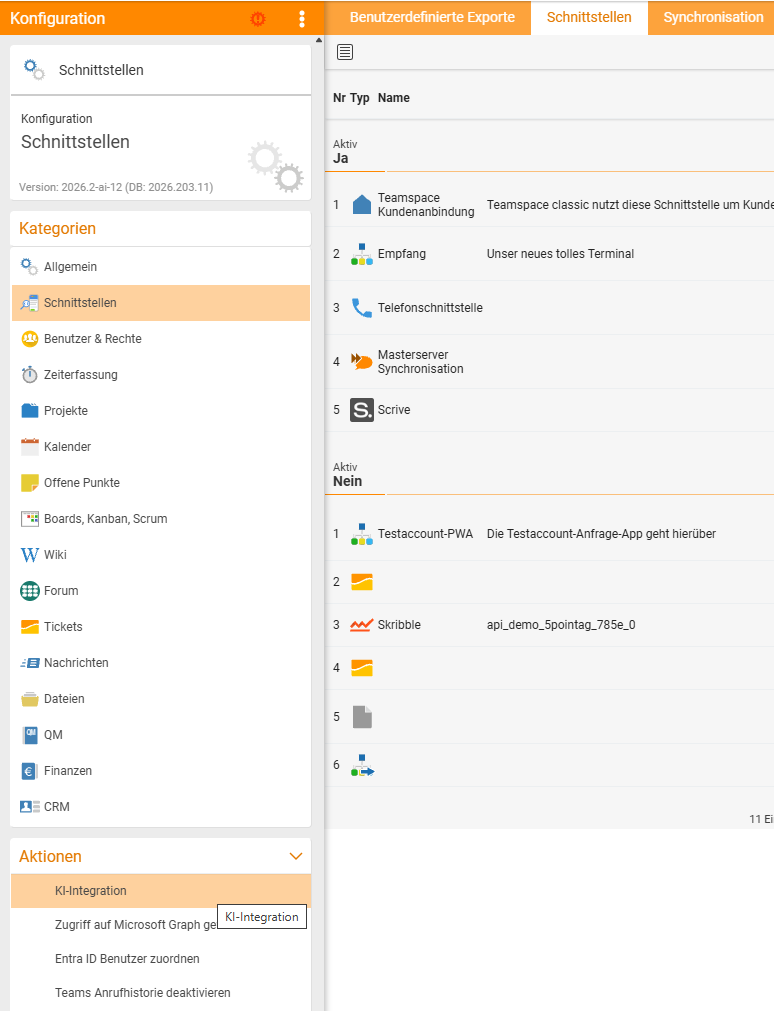Click the Offene Punkte sticky note icon
This screenshot has width=774, height=1011.
[30, 483]
